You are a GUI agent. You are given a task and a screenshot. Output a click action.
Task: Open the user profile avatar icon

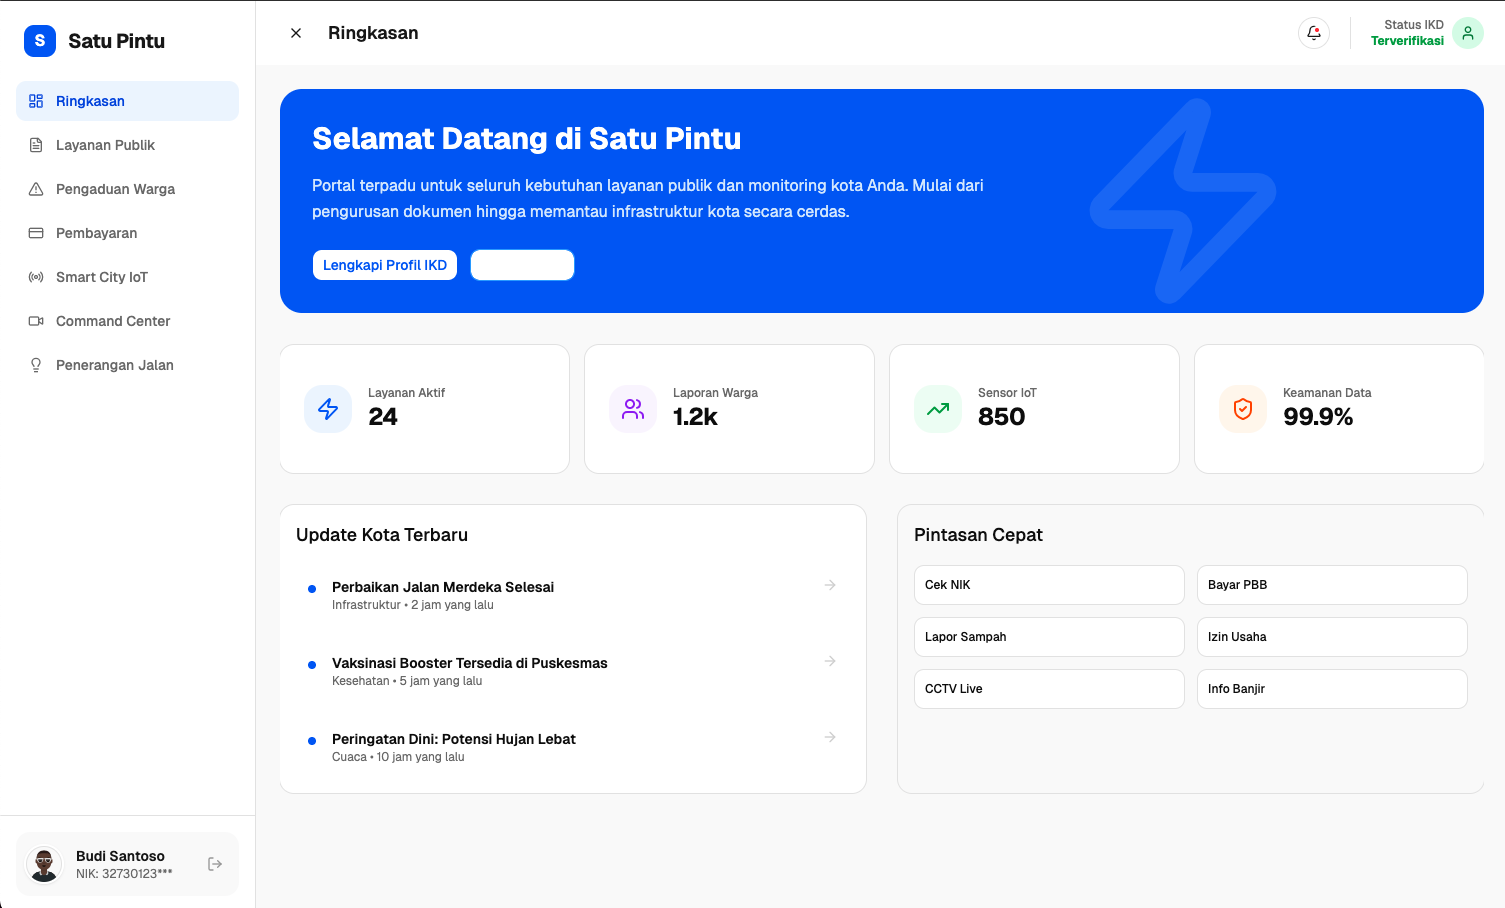pos(1467,33)
